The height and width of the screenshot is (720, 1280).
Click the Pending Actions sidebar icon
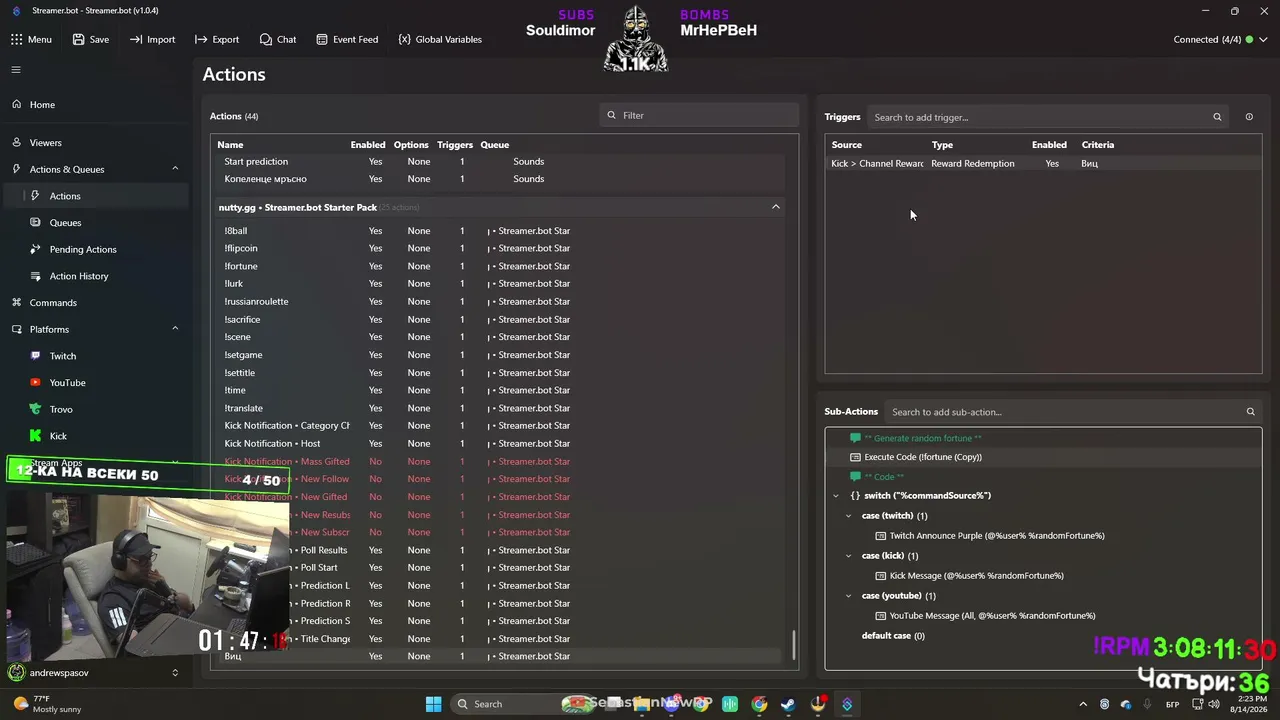point(36,249)
